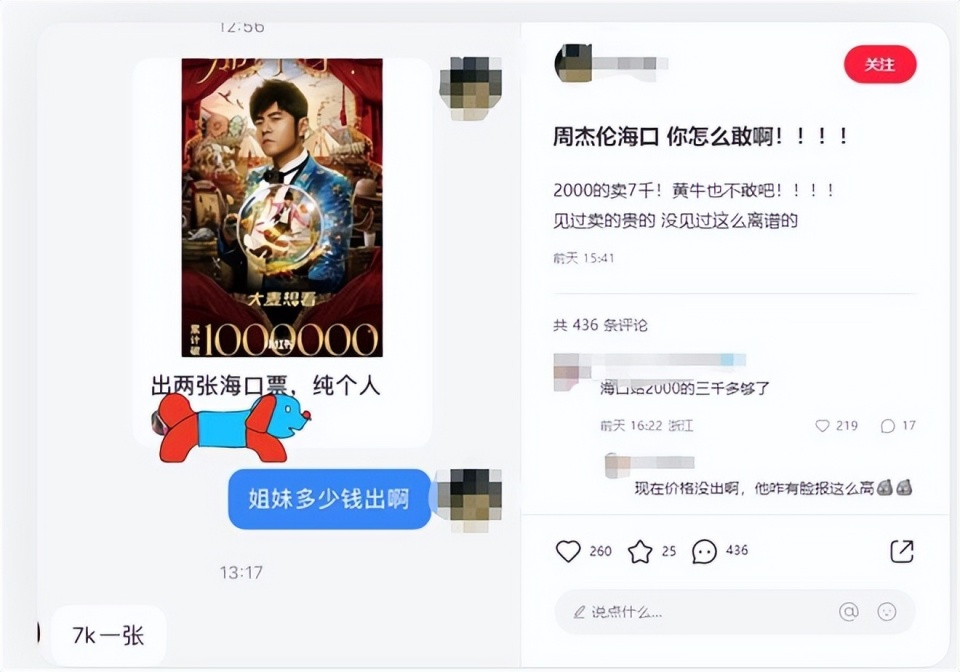The image size is (960, 672).
Task: Like the post with the heart icon
Action: [x=568, y=551]
